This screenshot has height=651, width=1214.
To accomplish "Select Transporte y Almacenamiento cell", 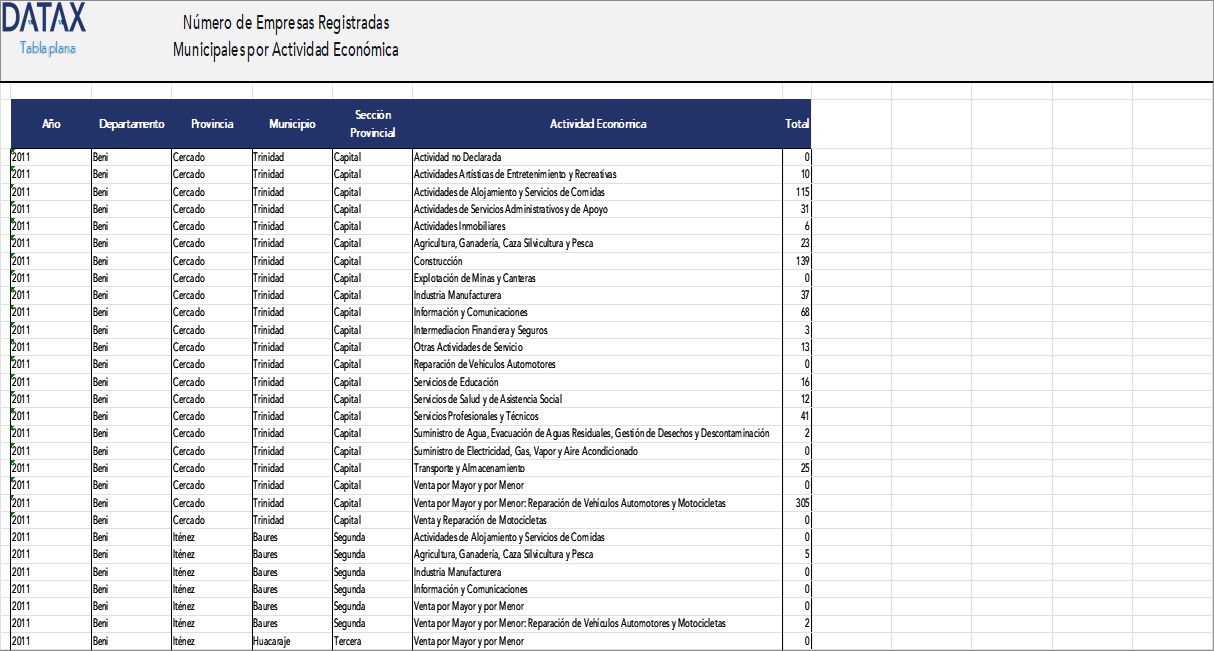I will (598, 468).
